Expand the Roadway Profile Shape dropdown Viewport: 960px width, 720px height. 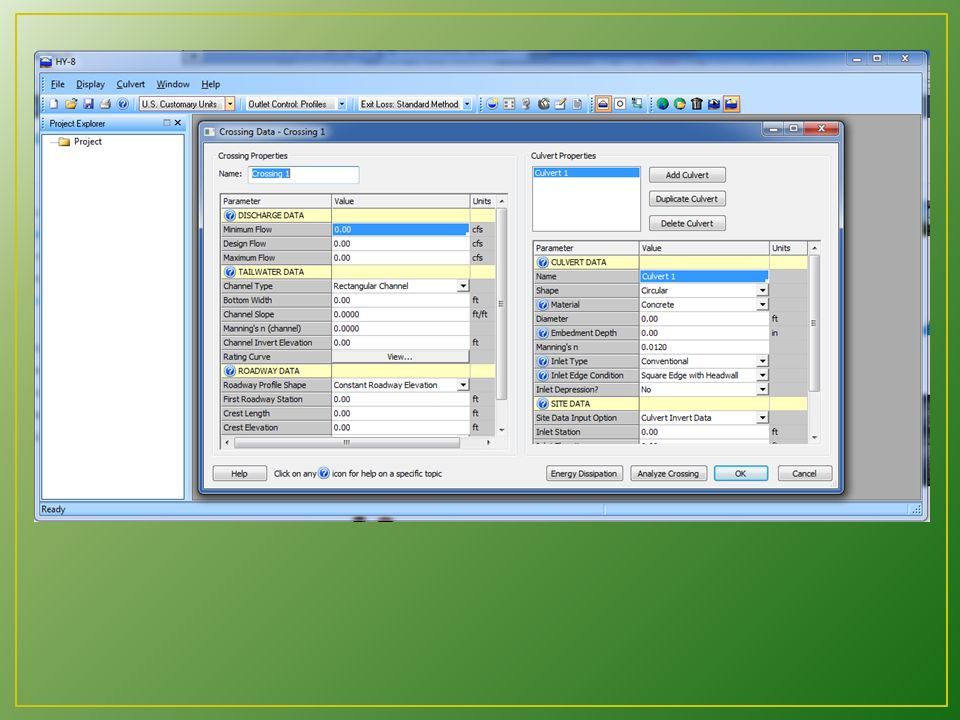point(463,385)
